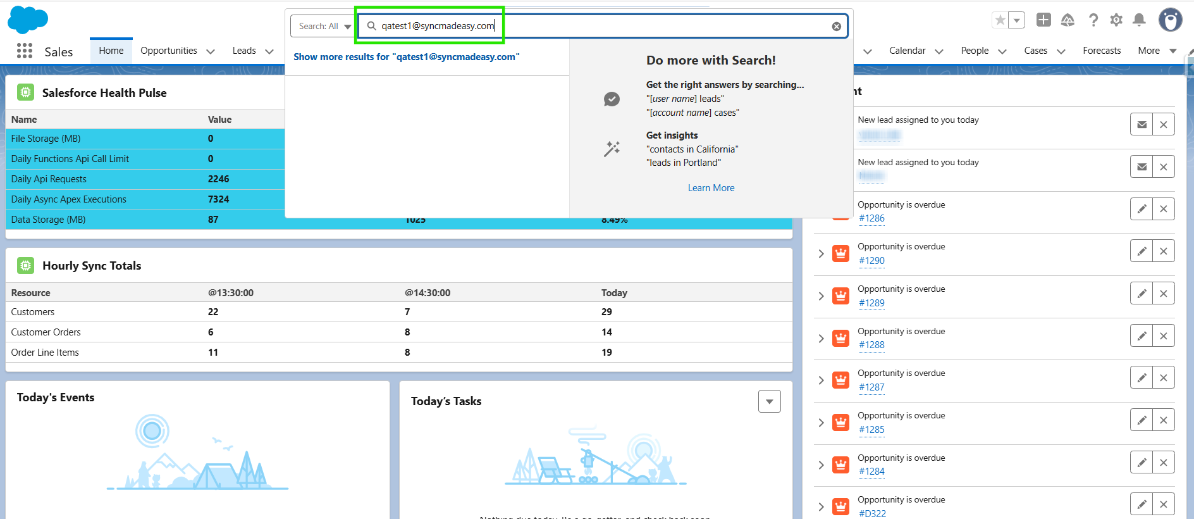The image size is (1194, 519).
Task: Open the Help question mark
Action: tap(1093, 21)
